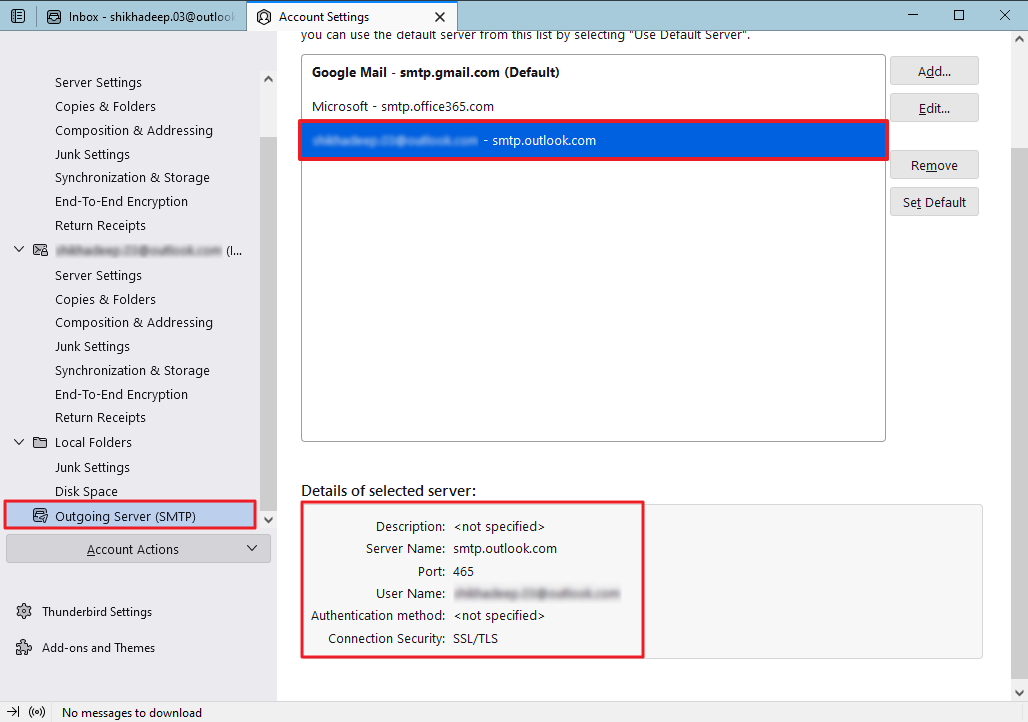Open first Server Settings entry in sidebar
The height and width of the screenshot is (722, 1028).
click(x=98, y=82)
